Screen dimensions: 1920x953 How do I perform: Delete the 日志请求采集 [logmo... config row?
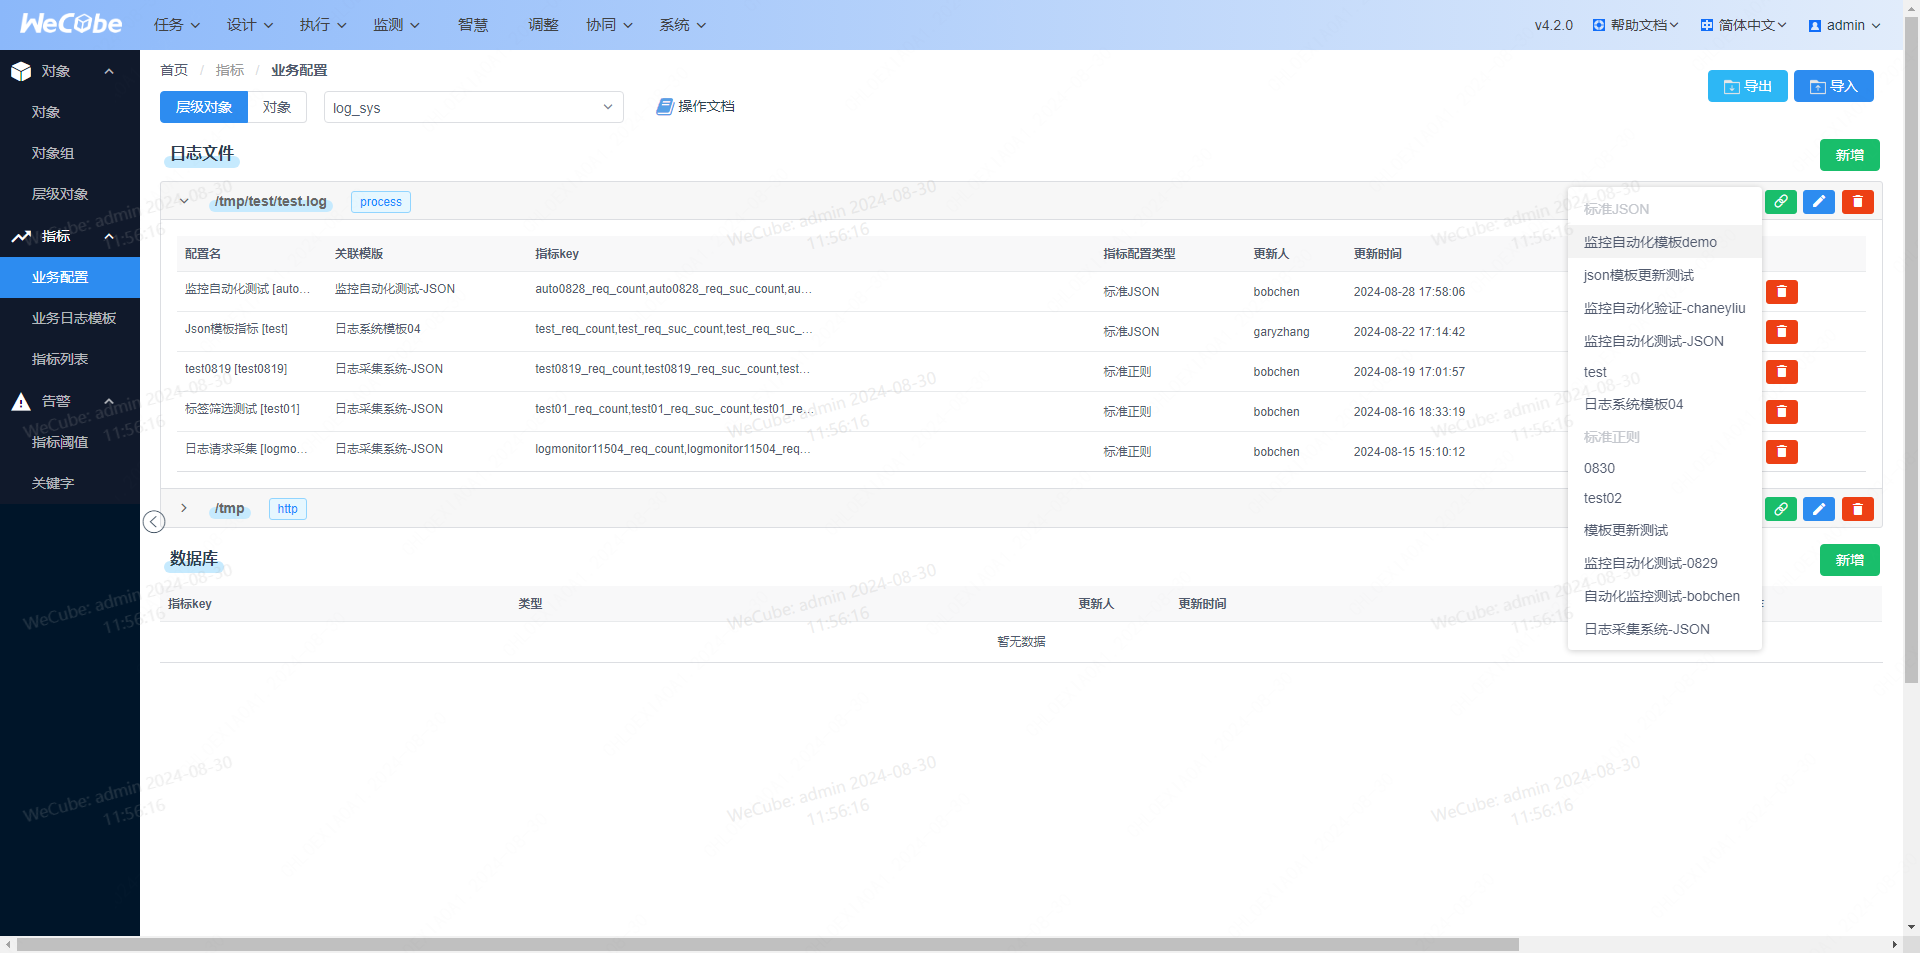[1782, 452]
